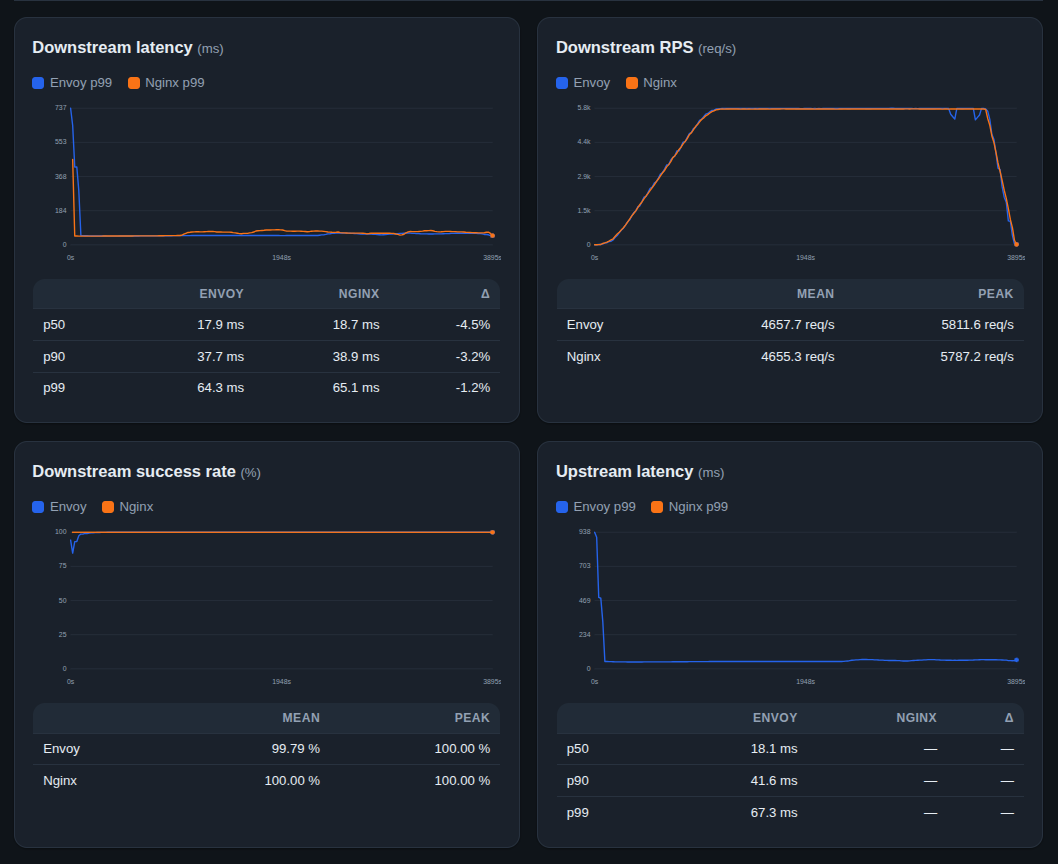Click the 5.8k y-axis label on Downstream RPS chart
Image resolution: width=1058 pixels, height=864 pixels.
point(584,108)
